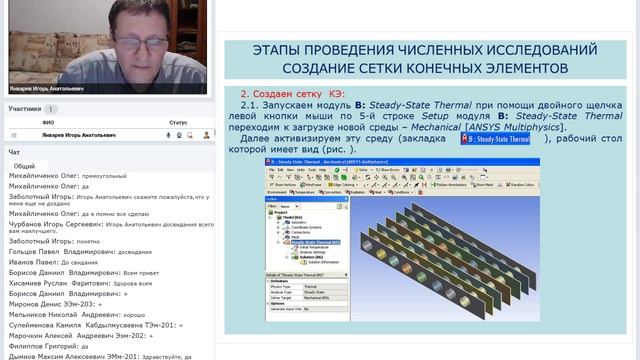This screenshot has height=360, width=640.
Task: Click the screen-share status icon for Январев
Action: click(x=190, y=135)
